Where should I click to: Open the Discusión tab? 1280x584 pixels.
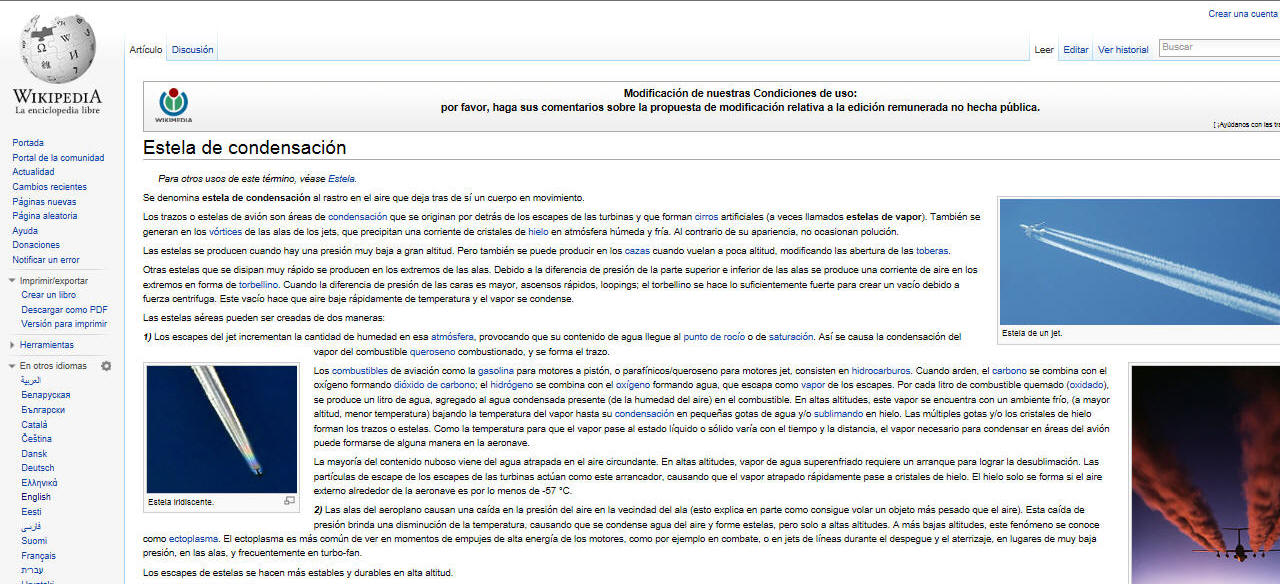[192, 50]
